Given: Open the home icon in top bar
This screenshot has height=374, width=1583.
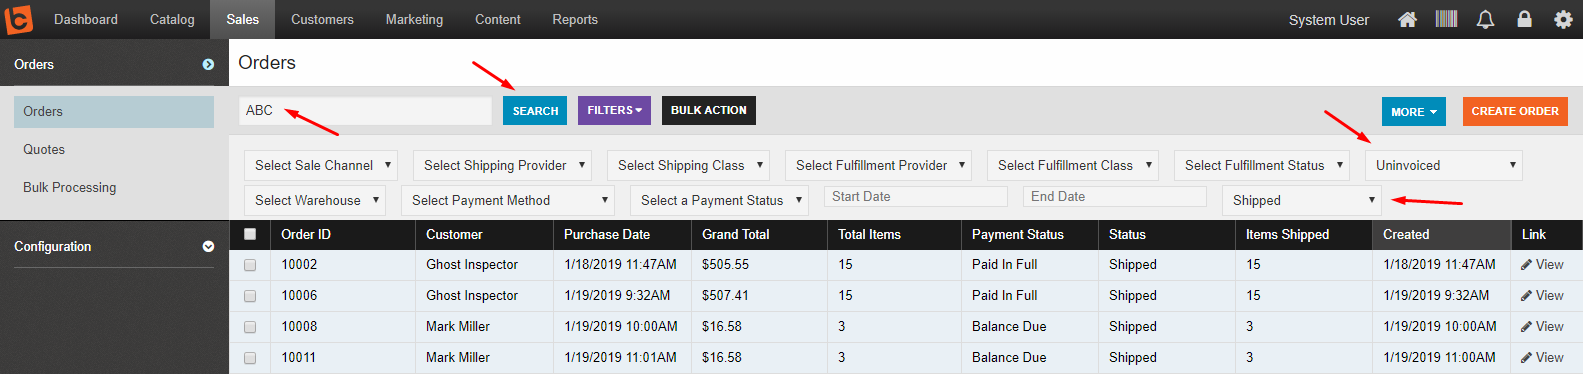Looking at the screenshot, I should pyautogui.click(x=1407, y=19).
